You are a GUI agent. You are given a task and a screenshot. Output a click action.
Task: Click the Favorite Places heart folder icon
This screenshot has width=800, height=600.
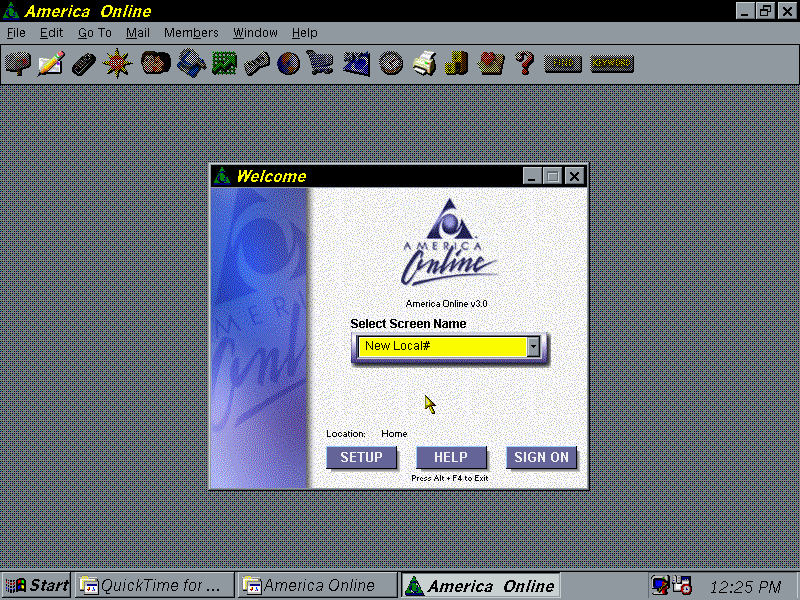(x=490, y=64)
